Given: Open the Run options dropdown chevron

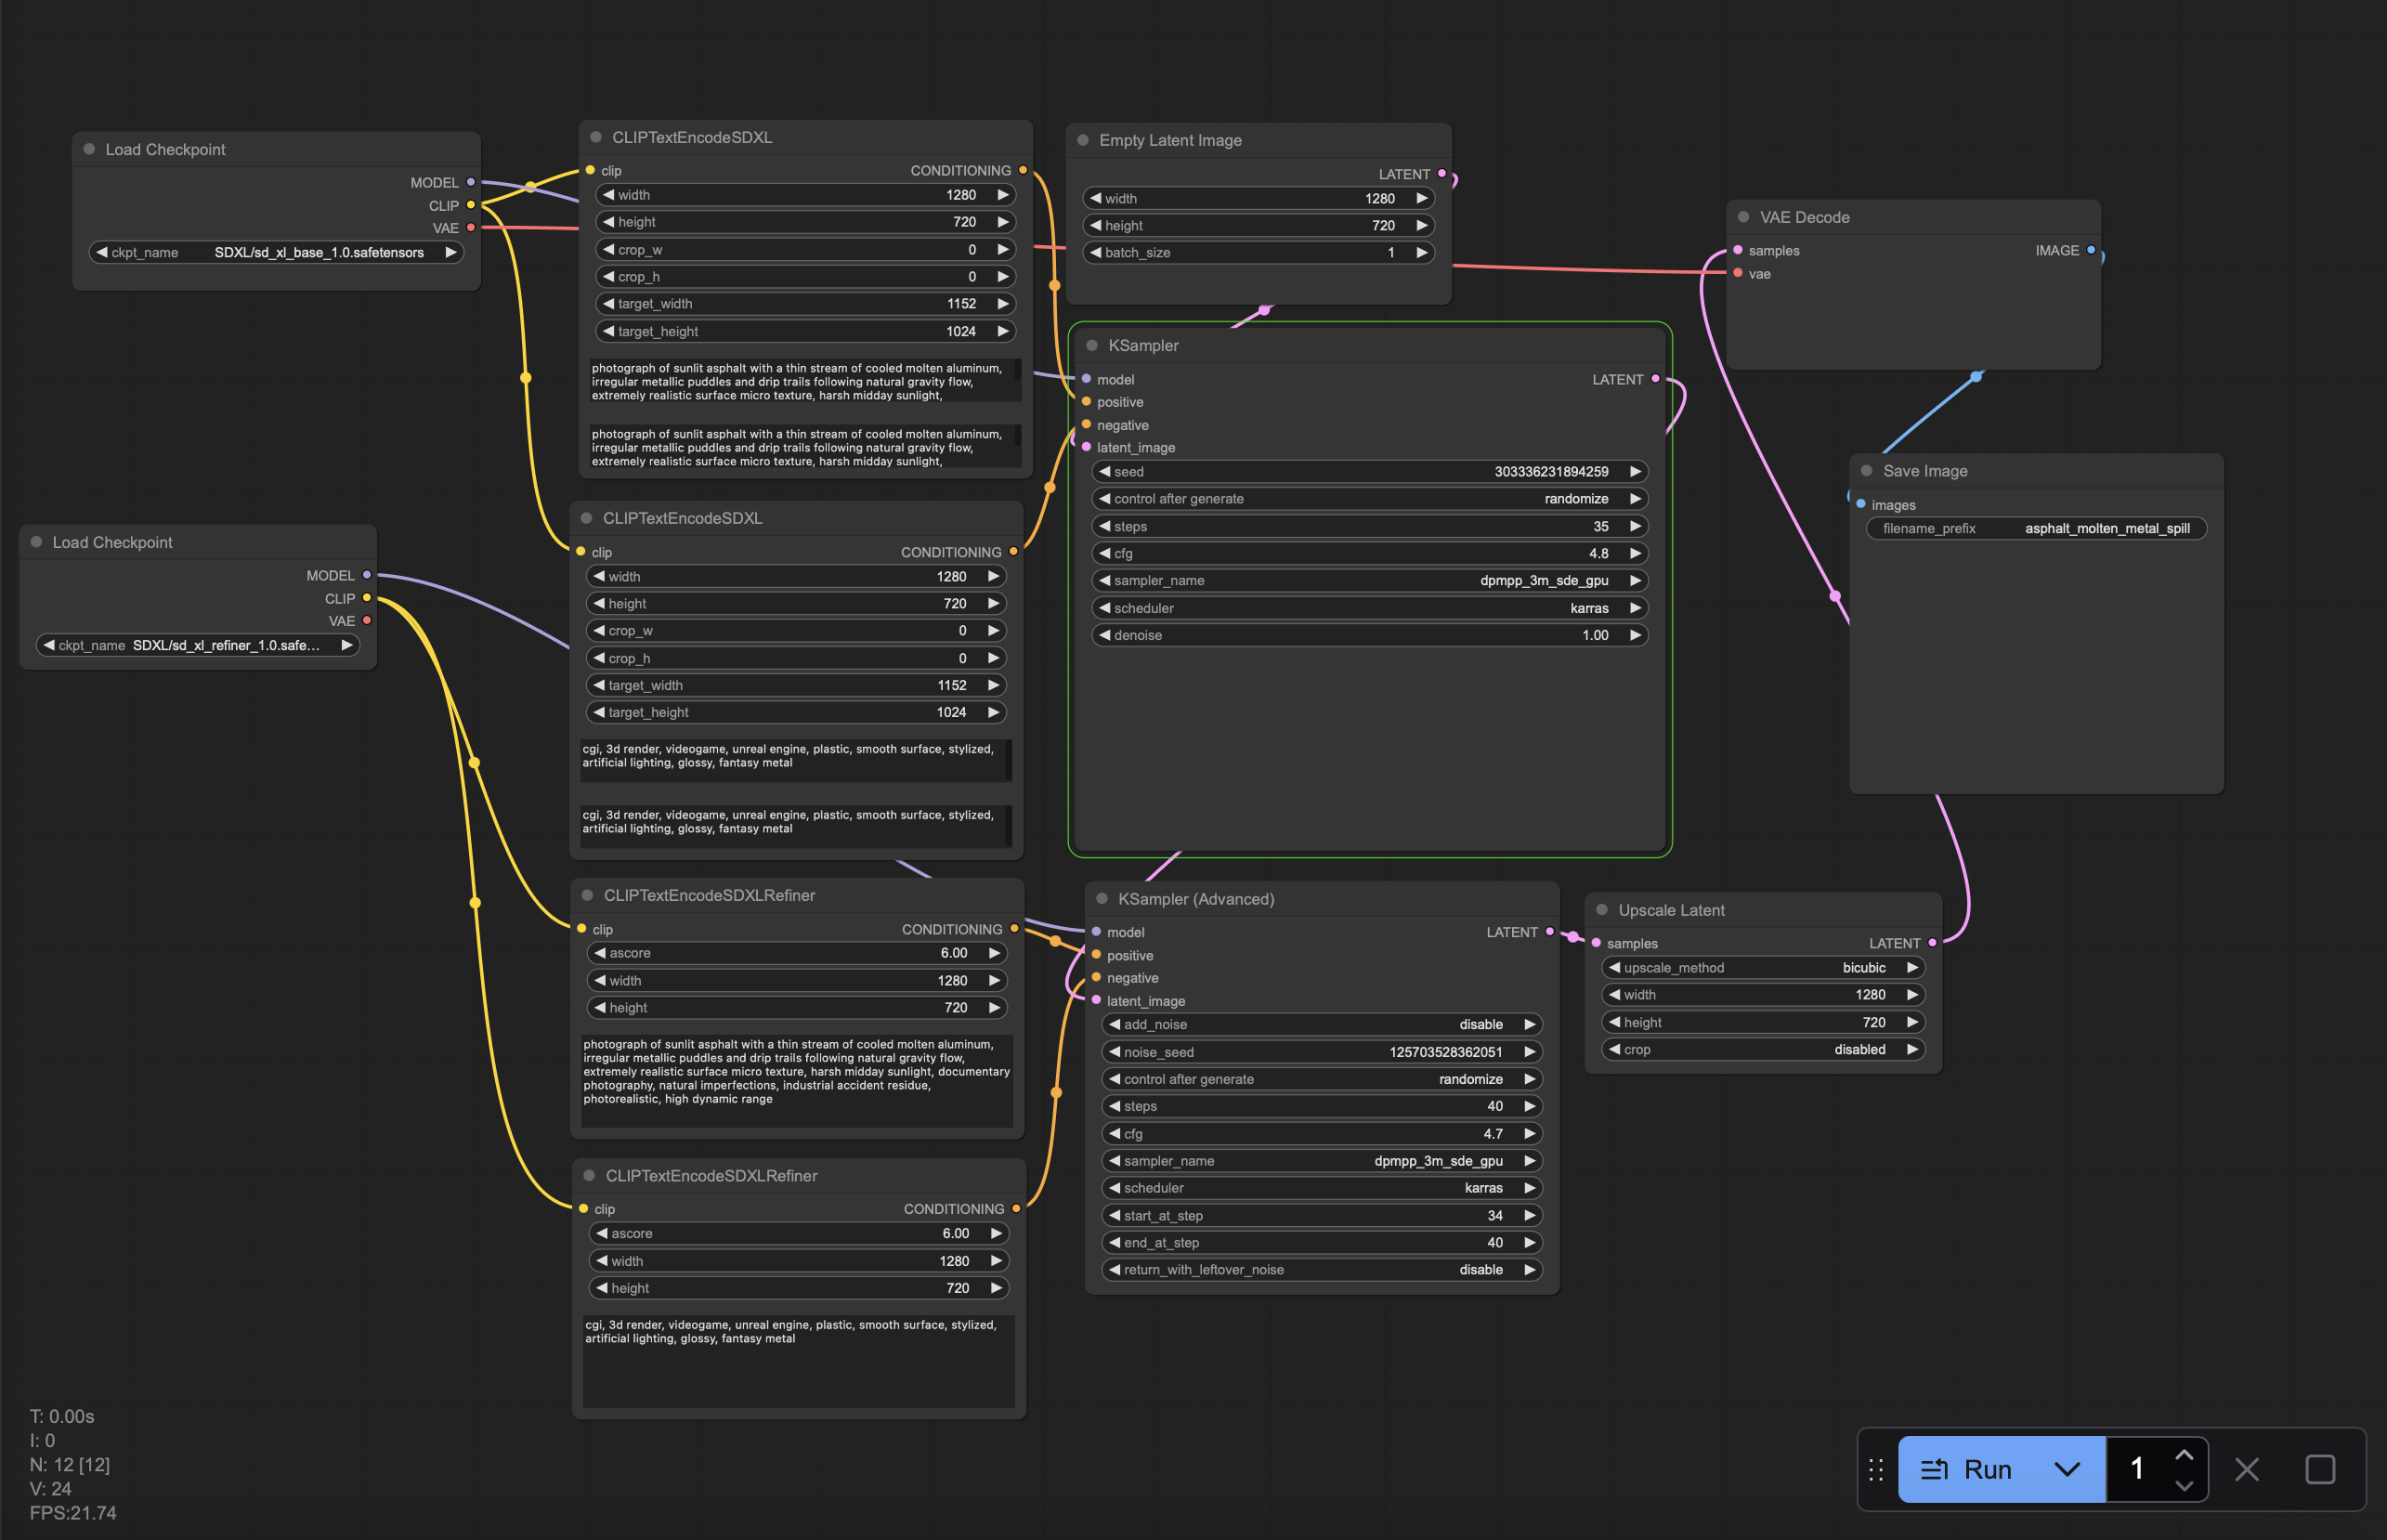Looking at the screenshot, I should (2067, 1469).
